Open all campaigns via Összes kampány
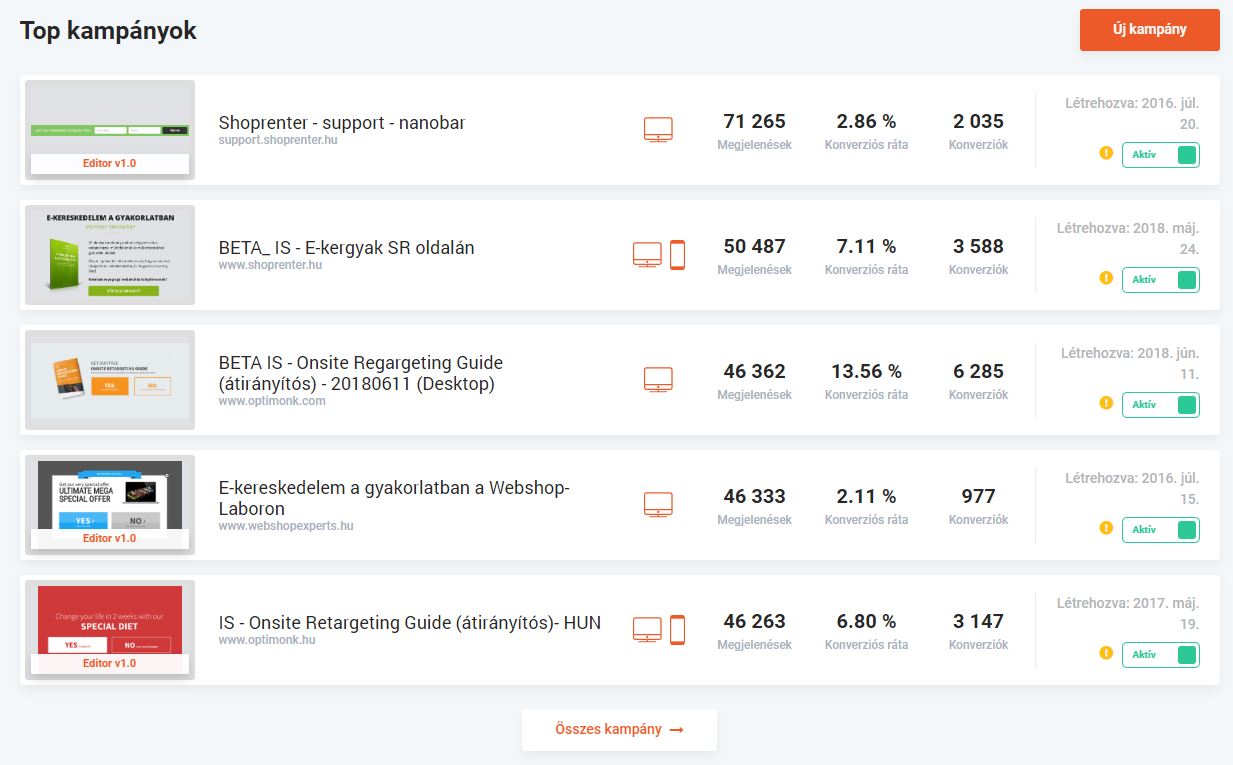This screenshot has height=765, width=1233. coord(619,730)
